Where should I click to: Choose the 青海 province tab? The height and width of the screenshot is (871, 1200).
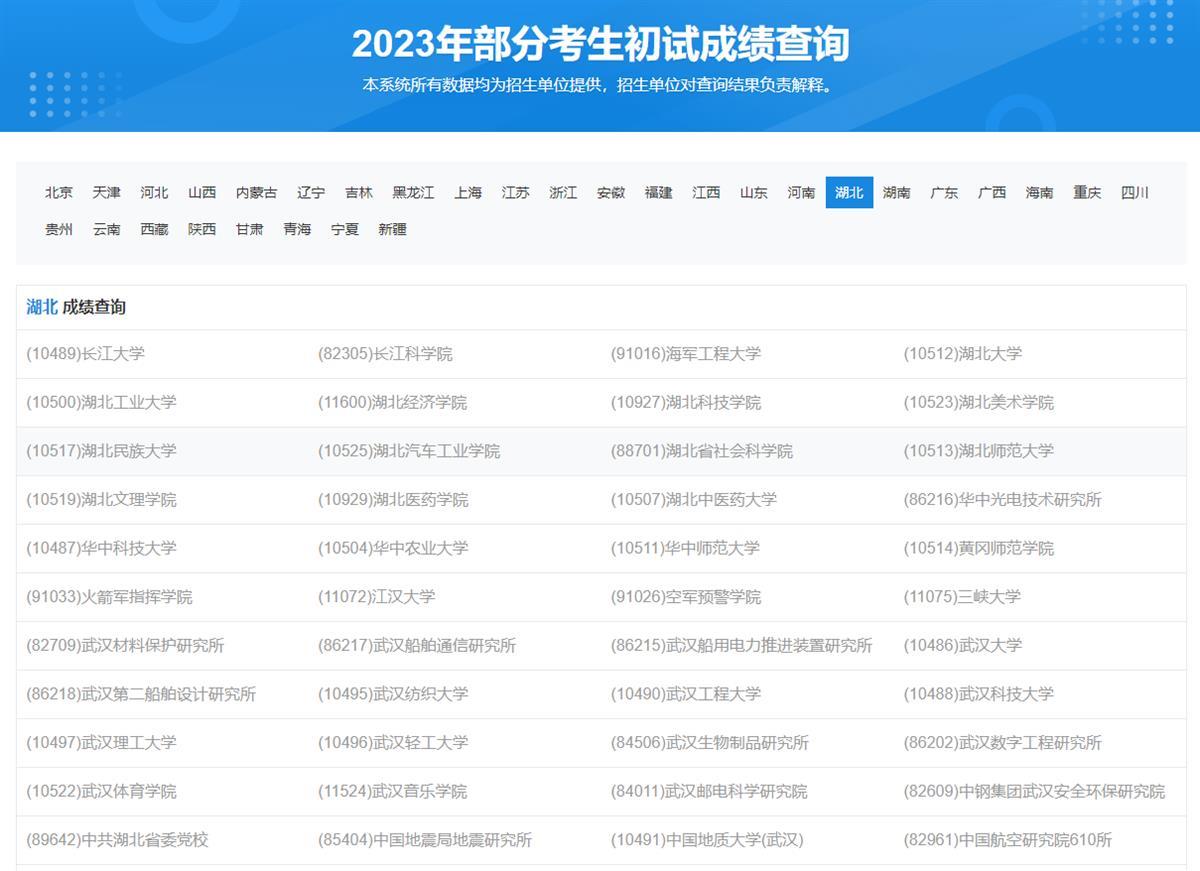298,229
